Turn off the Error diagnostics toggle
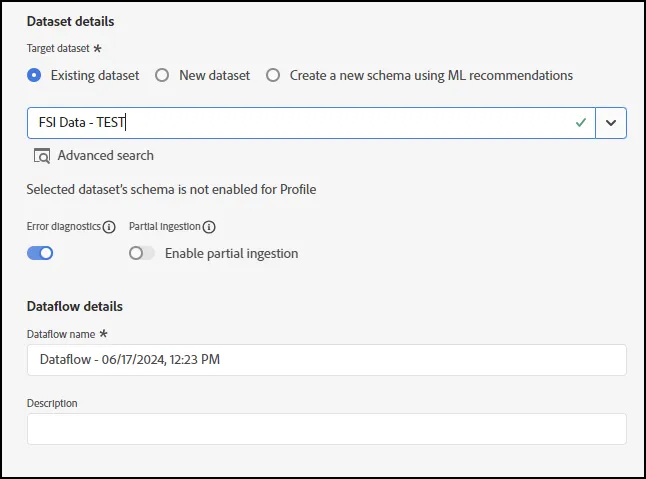The height and width of the screenshot is (479, 646). [40, 253]
